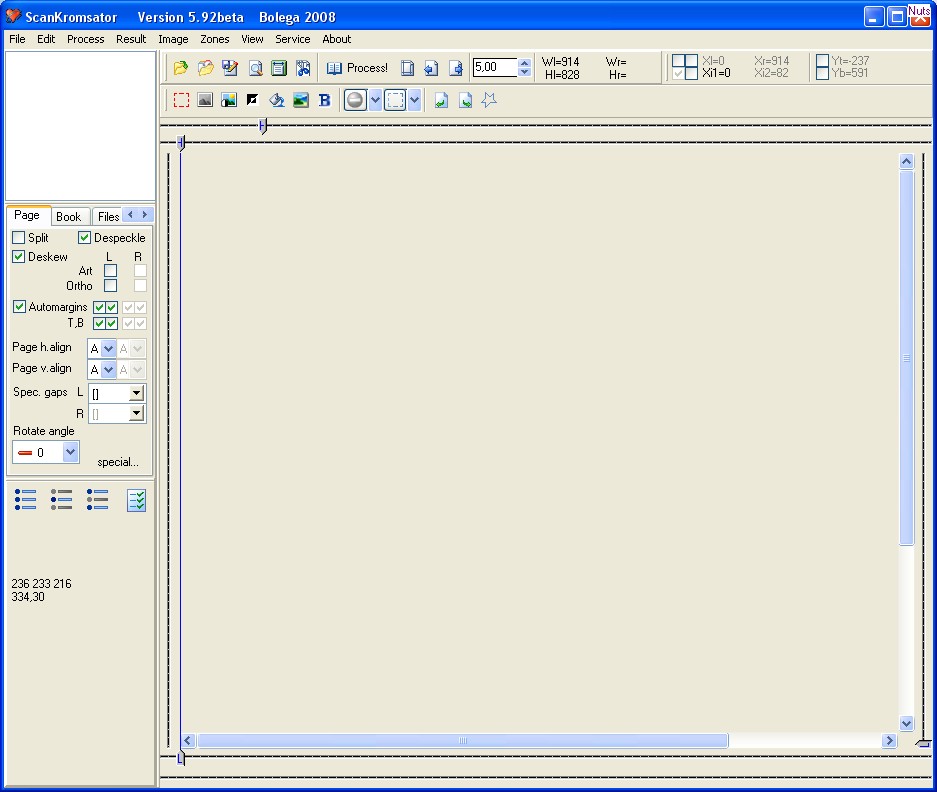Click the red dashed selection rectangle tool

pyautogui.click(x=181, y=100)
